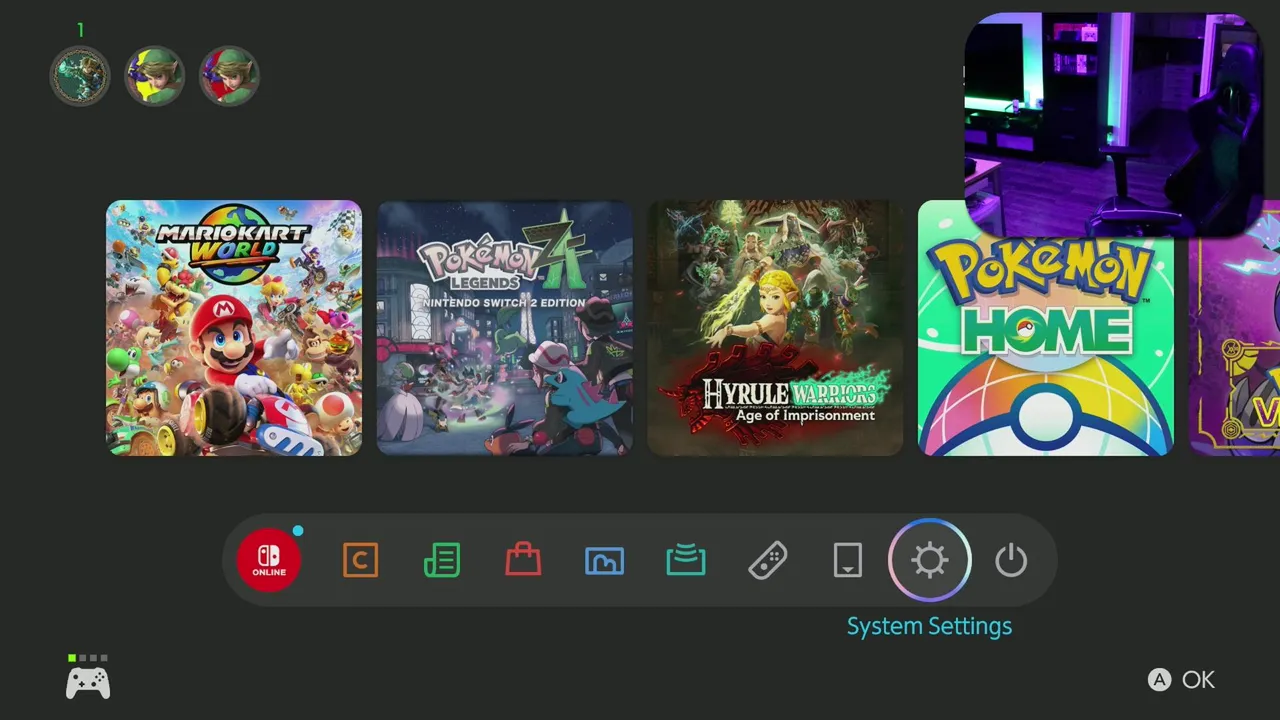Viewport: 1280px width, 720px height.
Task: Click the System Settings text label
Action: (x=929, y=626)
